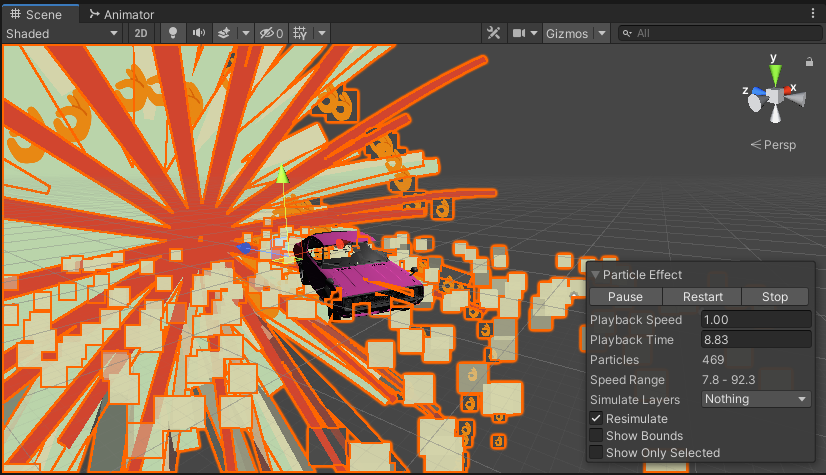Collapse the Particle Effect panel
The width and height of the screenshot is (826, 475).
596,274
